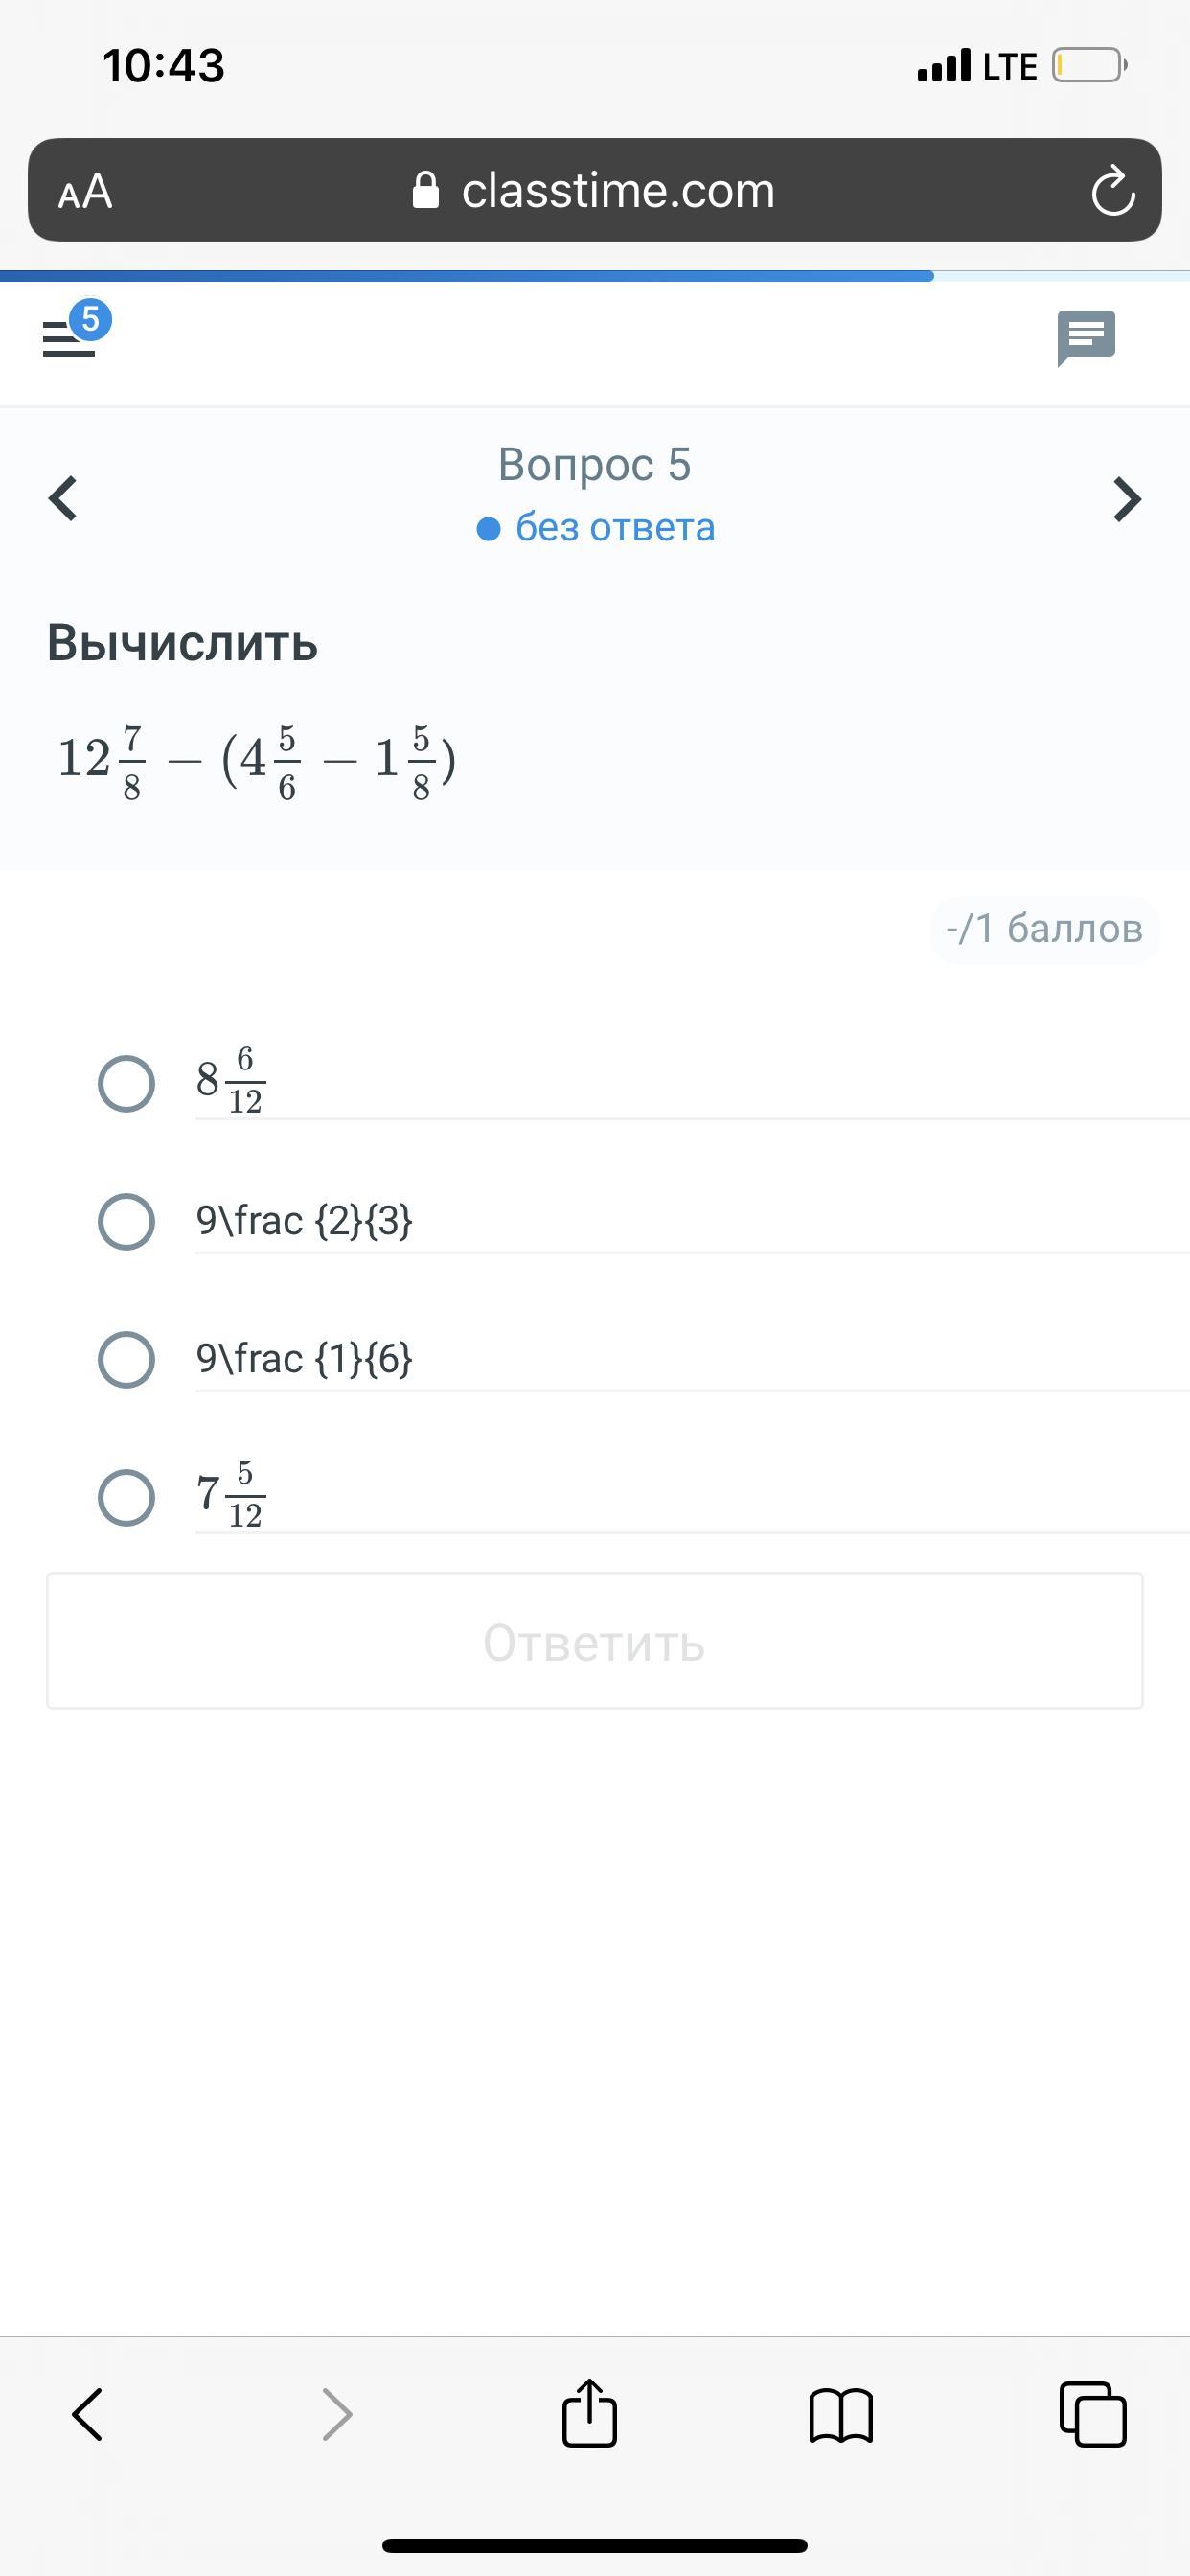Select the answer 8 6/12
Screen dimensions: 1190x2576
point(126,1083)
